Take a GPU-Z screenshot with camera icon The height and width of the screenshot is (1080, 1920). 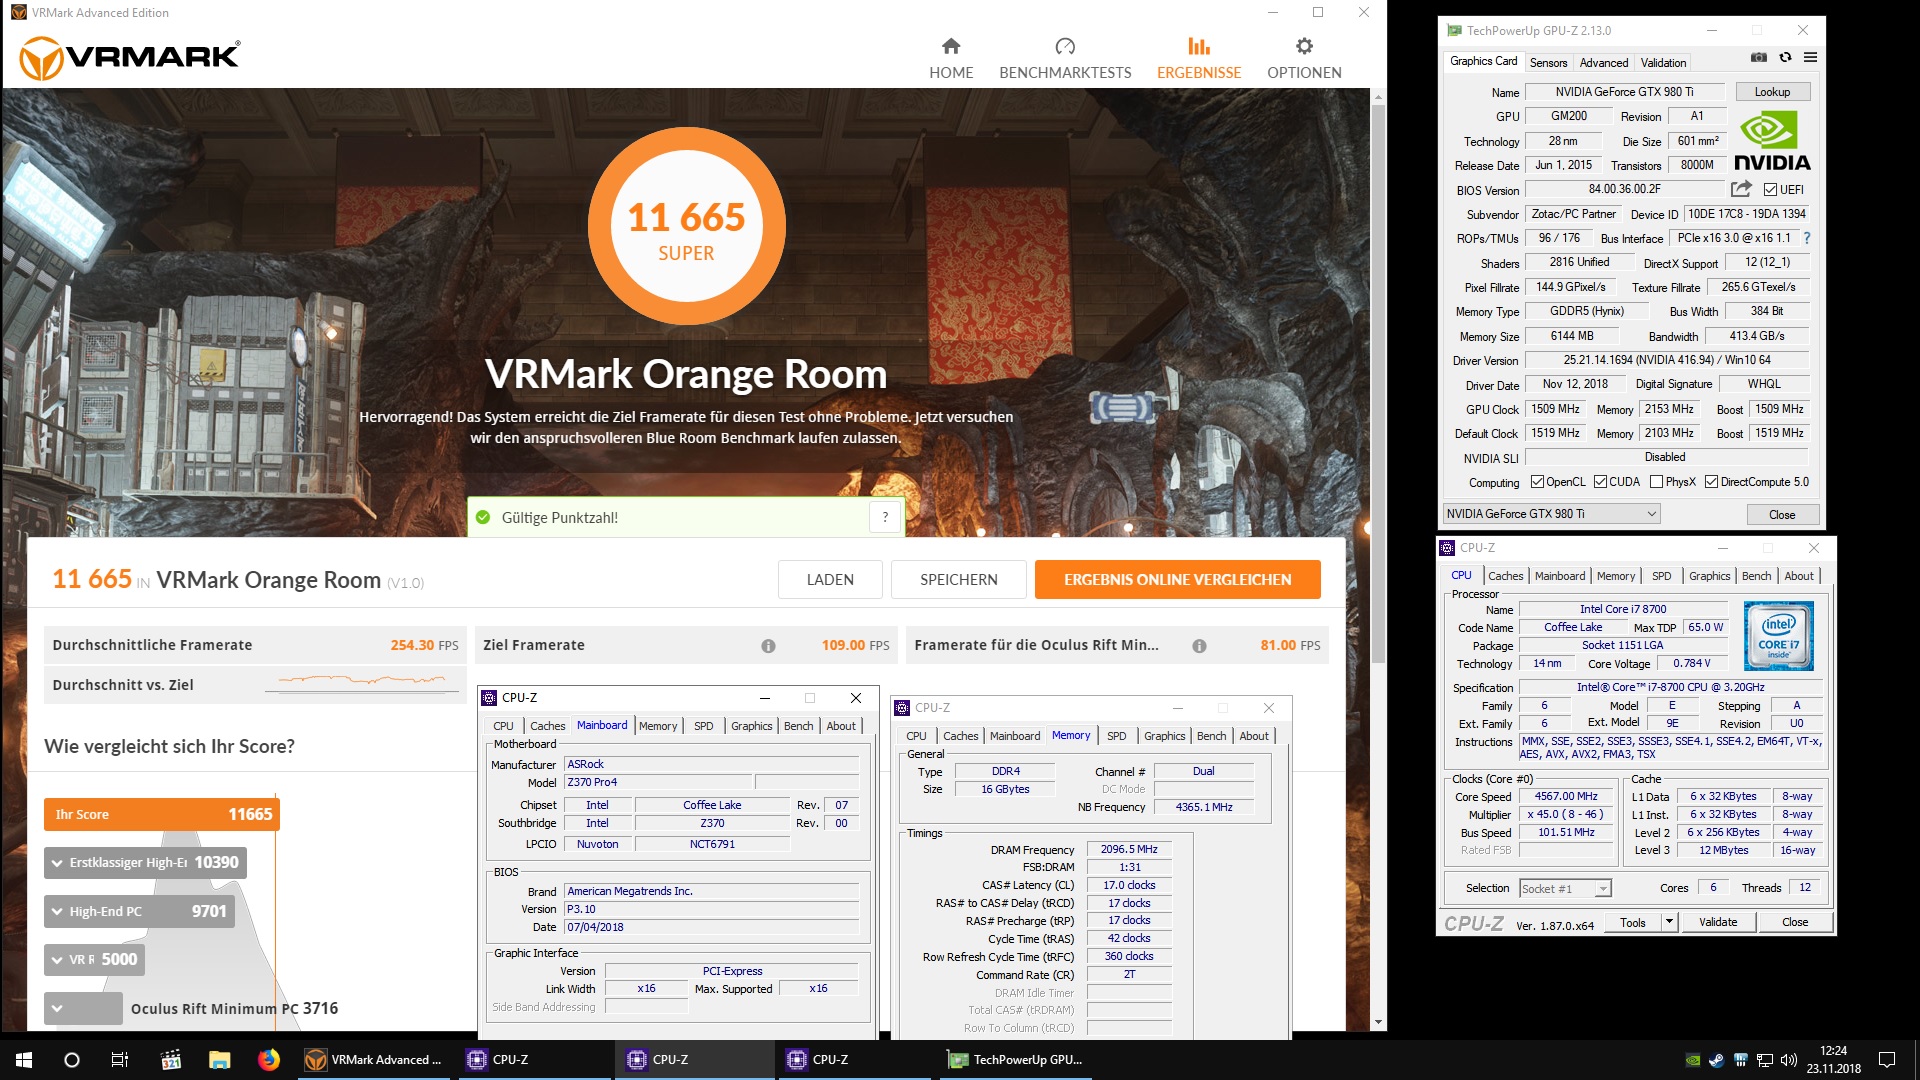(1759, 58)
